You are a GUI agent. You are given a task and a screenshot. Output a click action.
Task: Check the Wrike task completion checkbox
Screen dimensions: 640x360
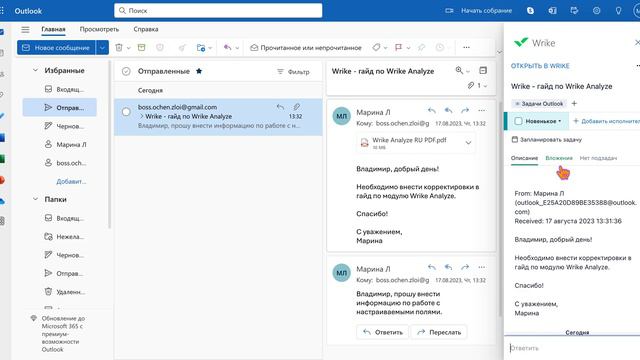pos(518,121)
